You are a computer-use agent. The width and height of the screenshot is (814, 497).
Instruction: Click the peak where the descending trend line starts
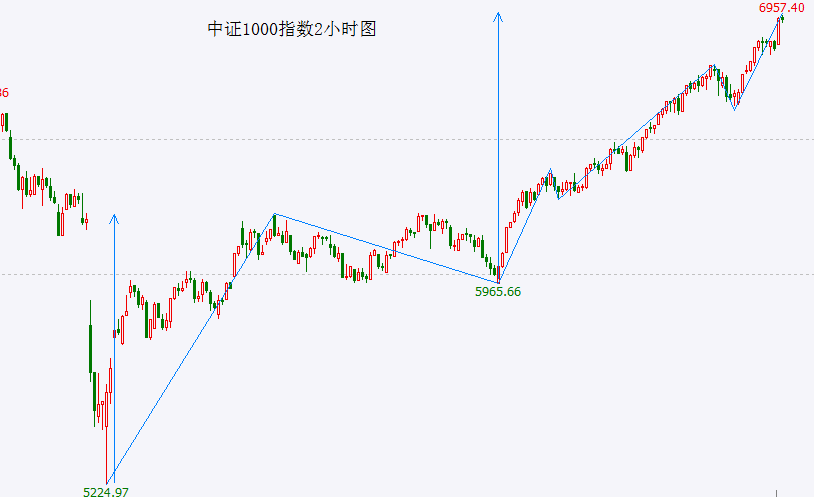[x=275, y=214]
